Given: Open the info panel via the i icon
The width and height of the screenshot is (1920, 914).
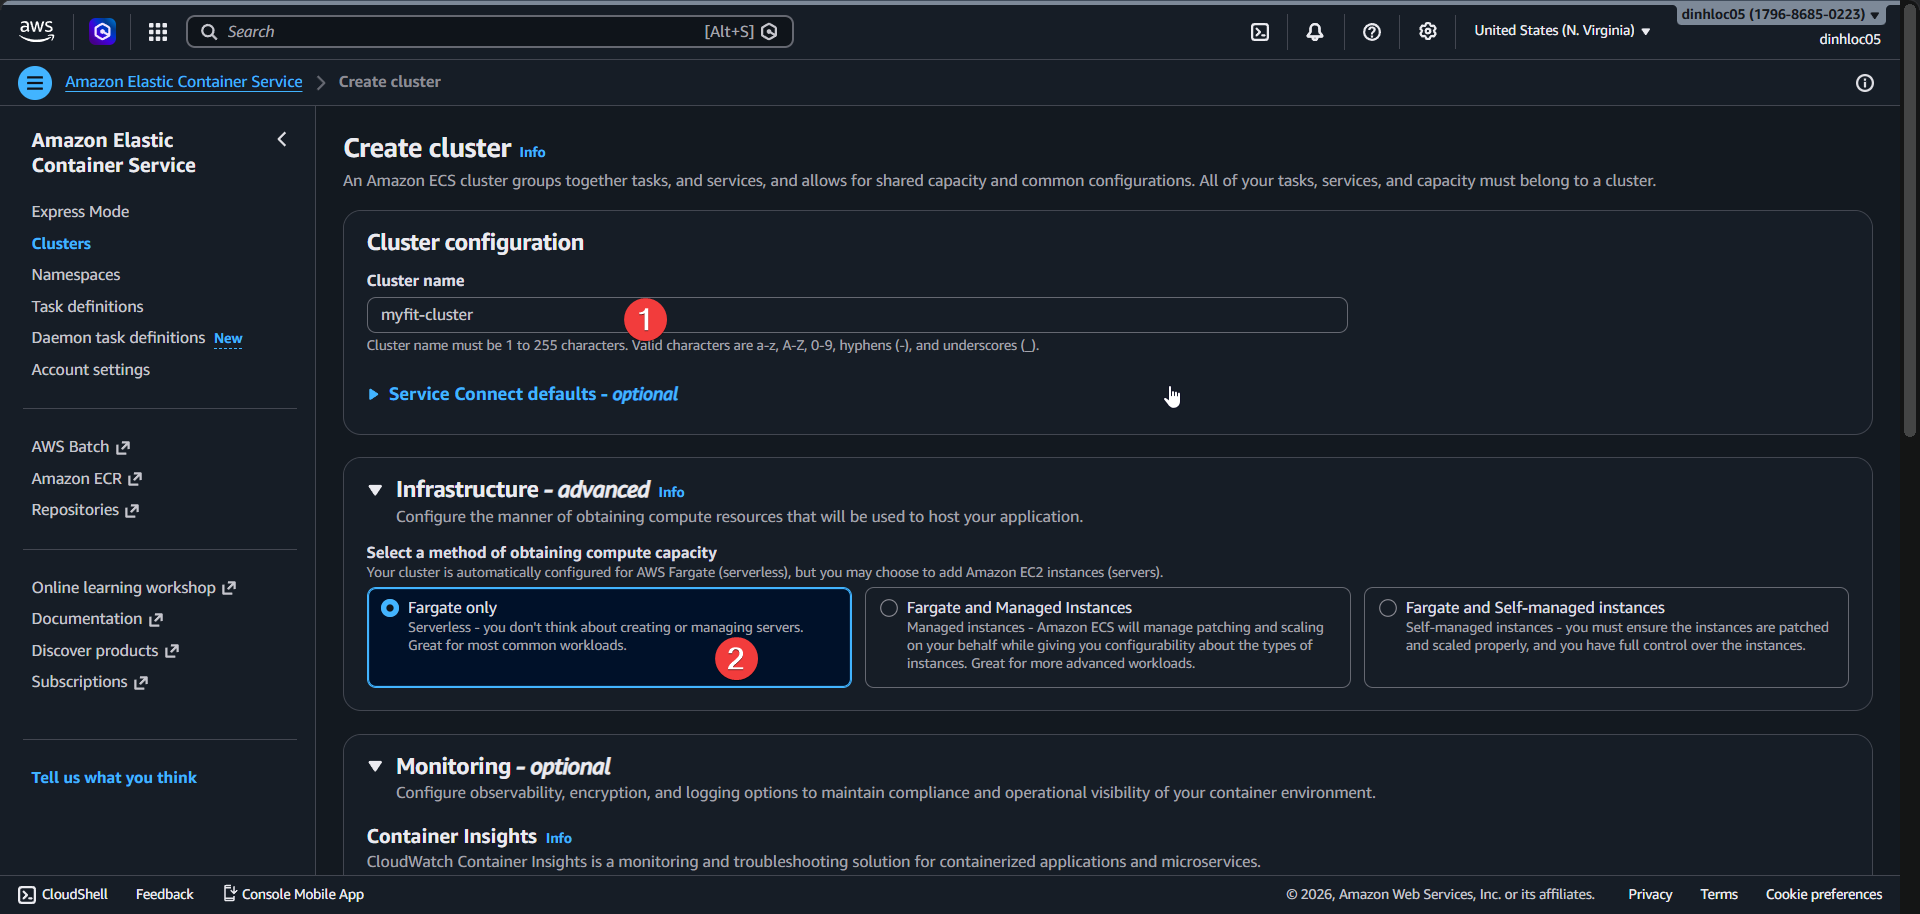Looking at the screenshot, I should click(x=1865, y=83).
